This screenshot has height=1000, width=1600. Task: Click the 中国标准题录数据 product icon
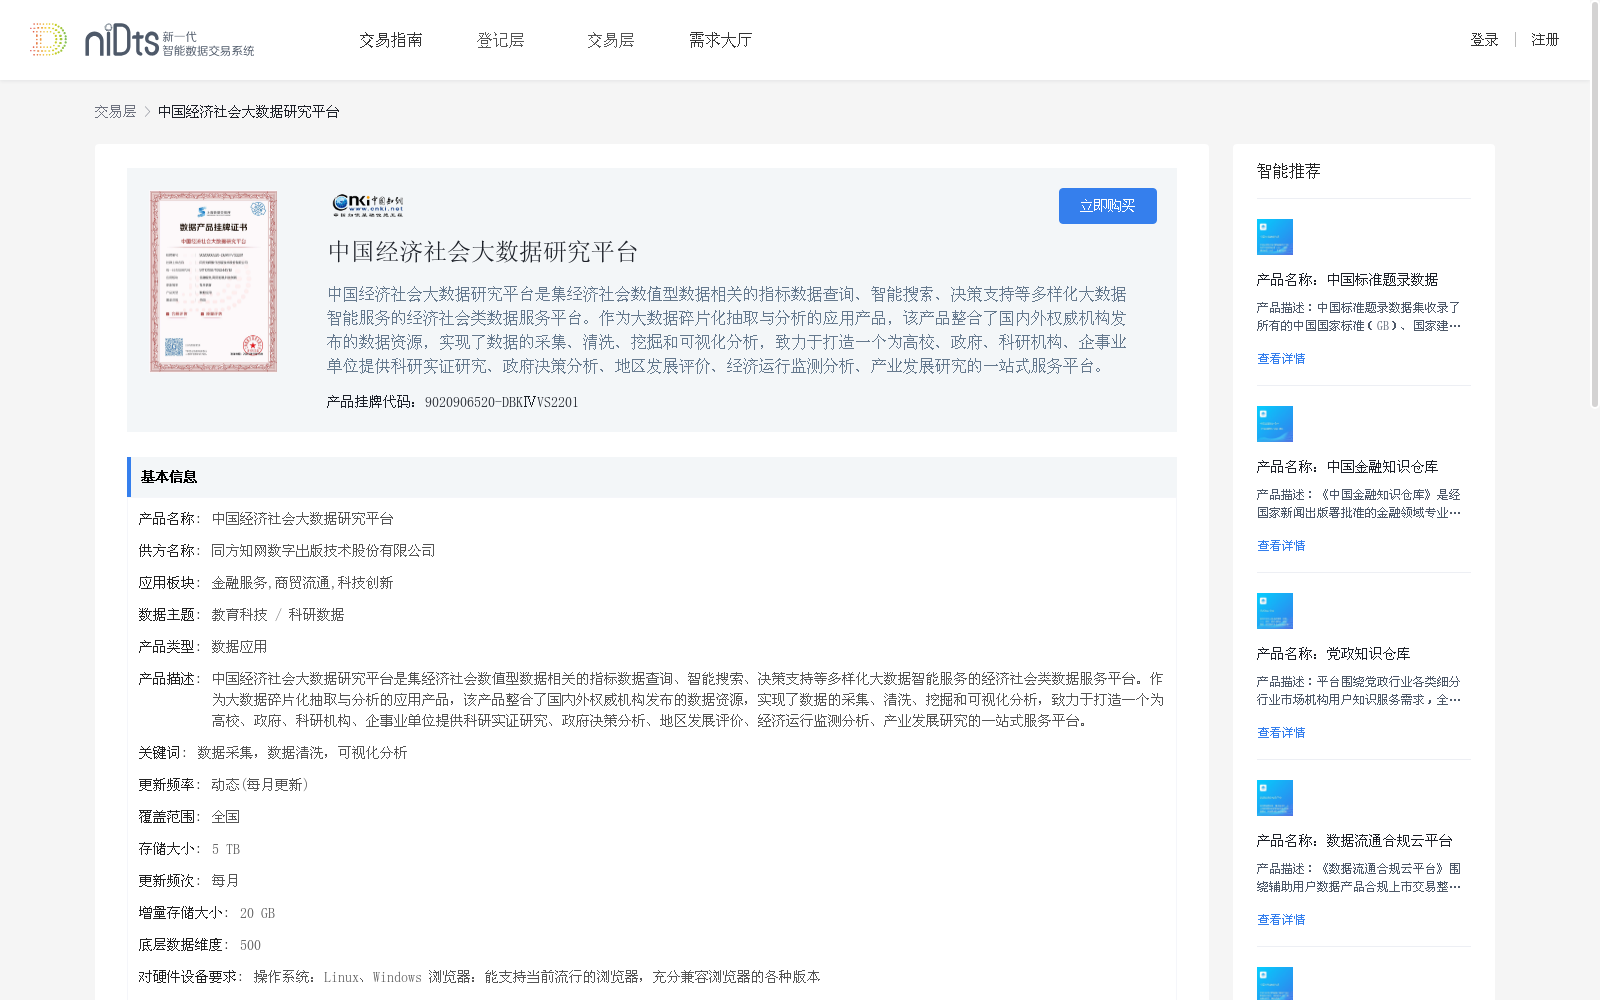tap(1275, 237)
